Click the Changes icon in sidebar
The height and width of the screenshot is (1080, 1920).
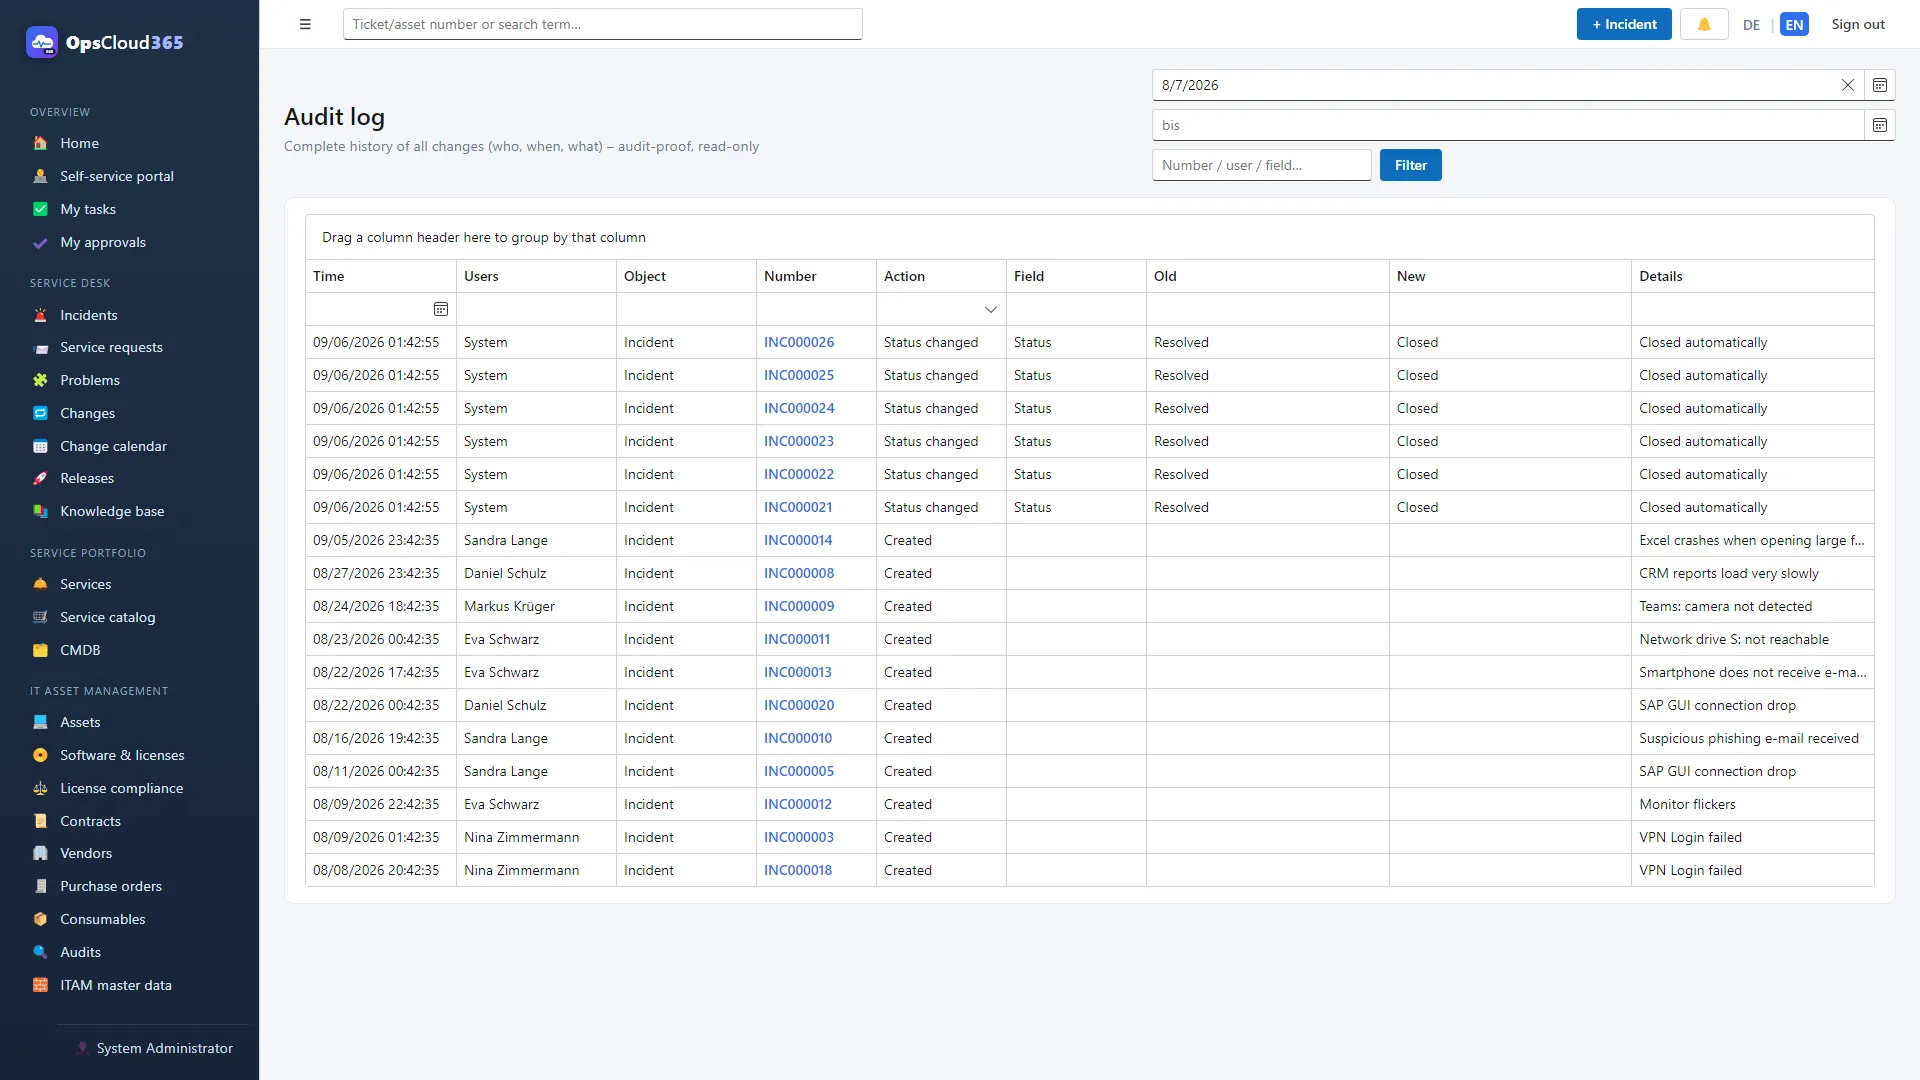(x=40, y=413)
